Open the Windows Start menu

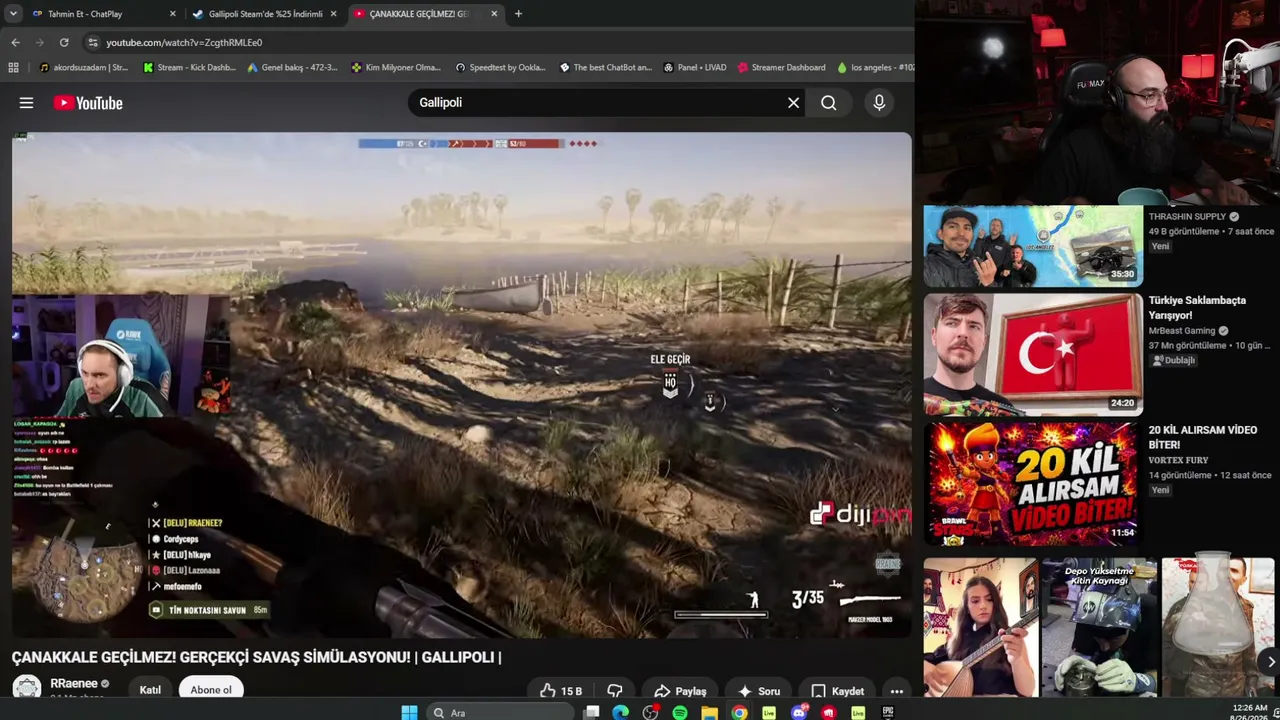pos(409,712)
